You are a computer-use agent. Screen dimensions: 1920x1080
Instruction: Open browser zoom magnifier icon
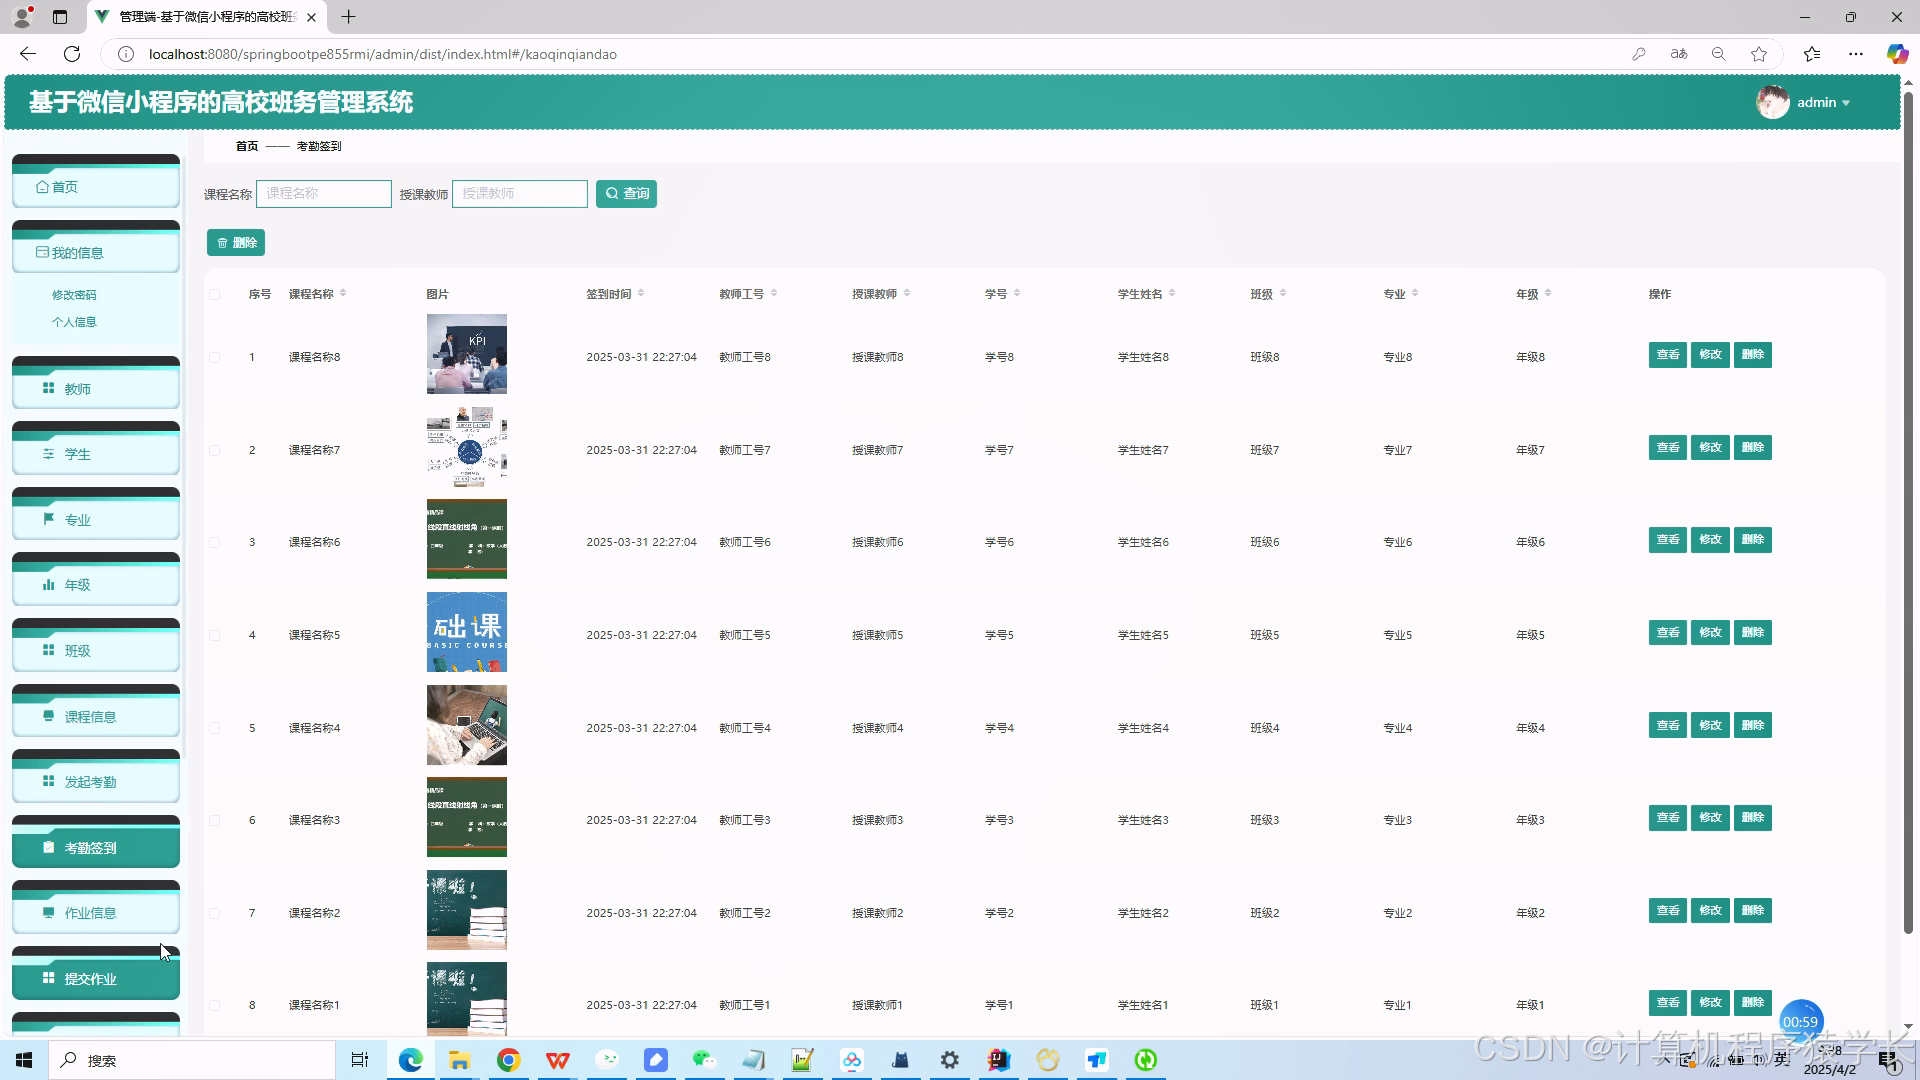(x=1719, y=54)
